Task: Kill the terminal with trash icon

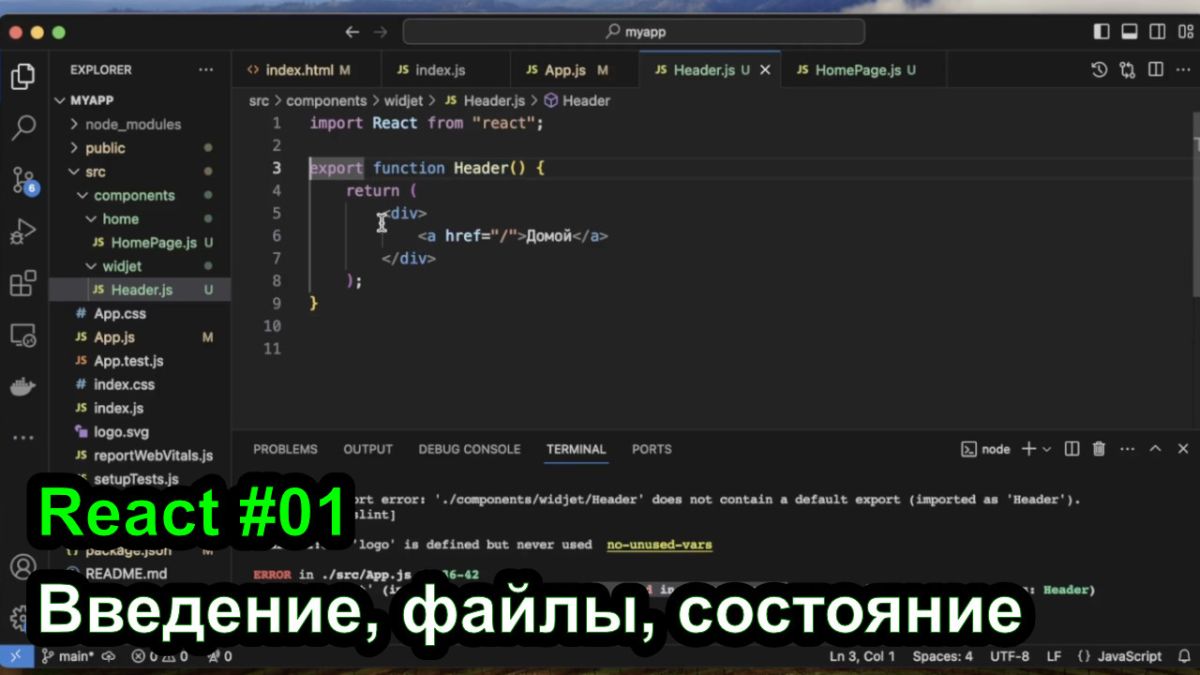Action: [1099, 449]
